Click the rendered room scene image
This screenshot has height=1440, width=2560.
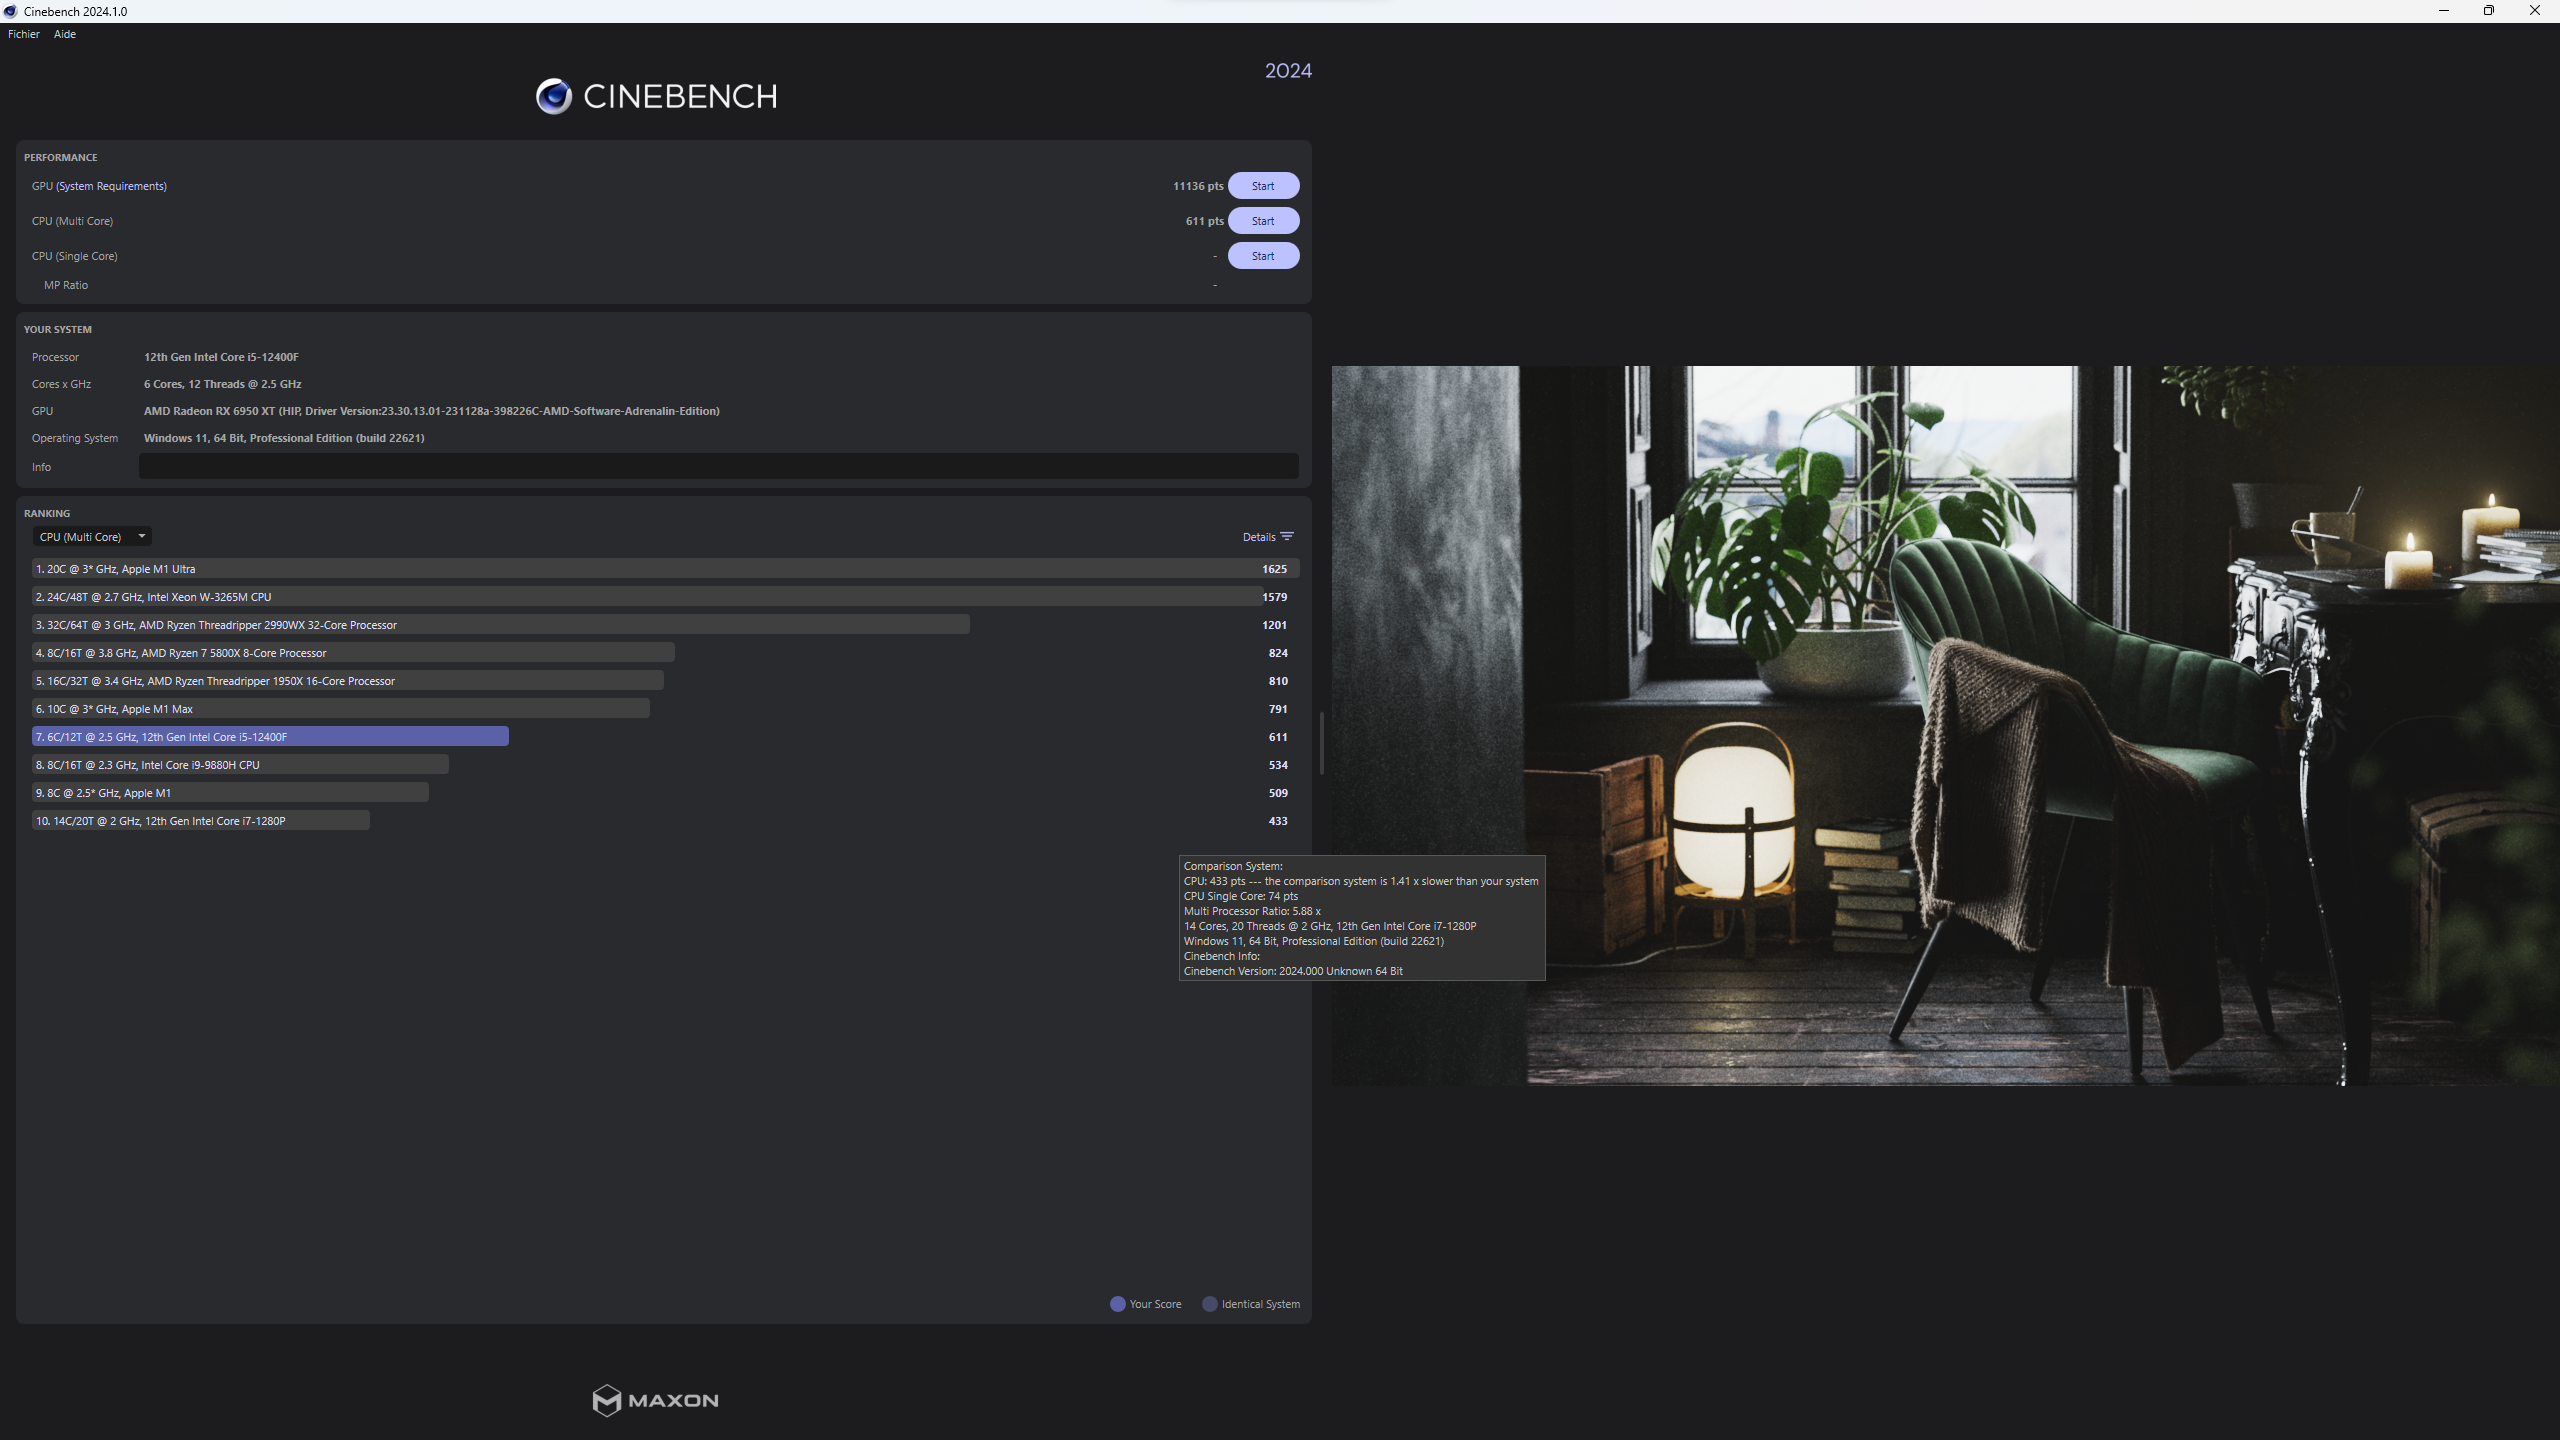pyautogui.click(x=1945, y=725)
